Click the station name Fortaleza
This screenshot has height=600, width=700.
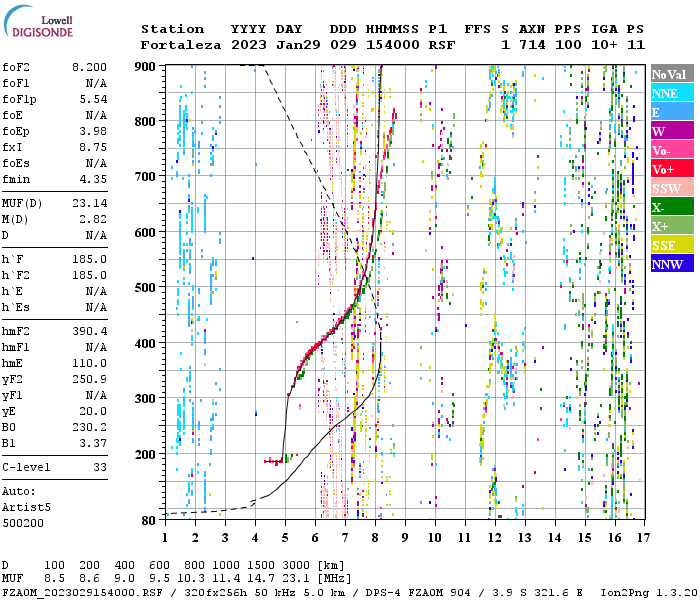coord(181,45)
